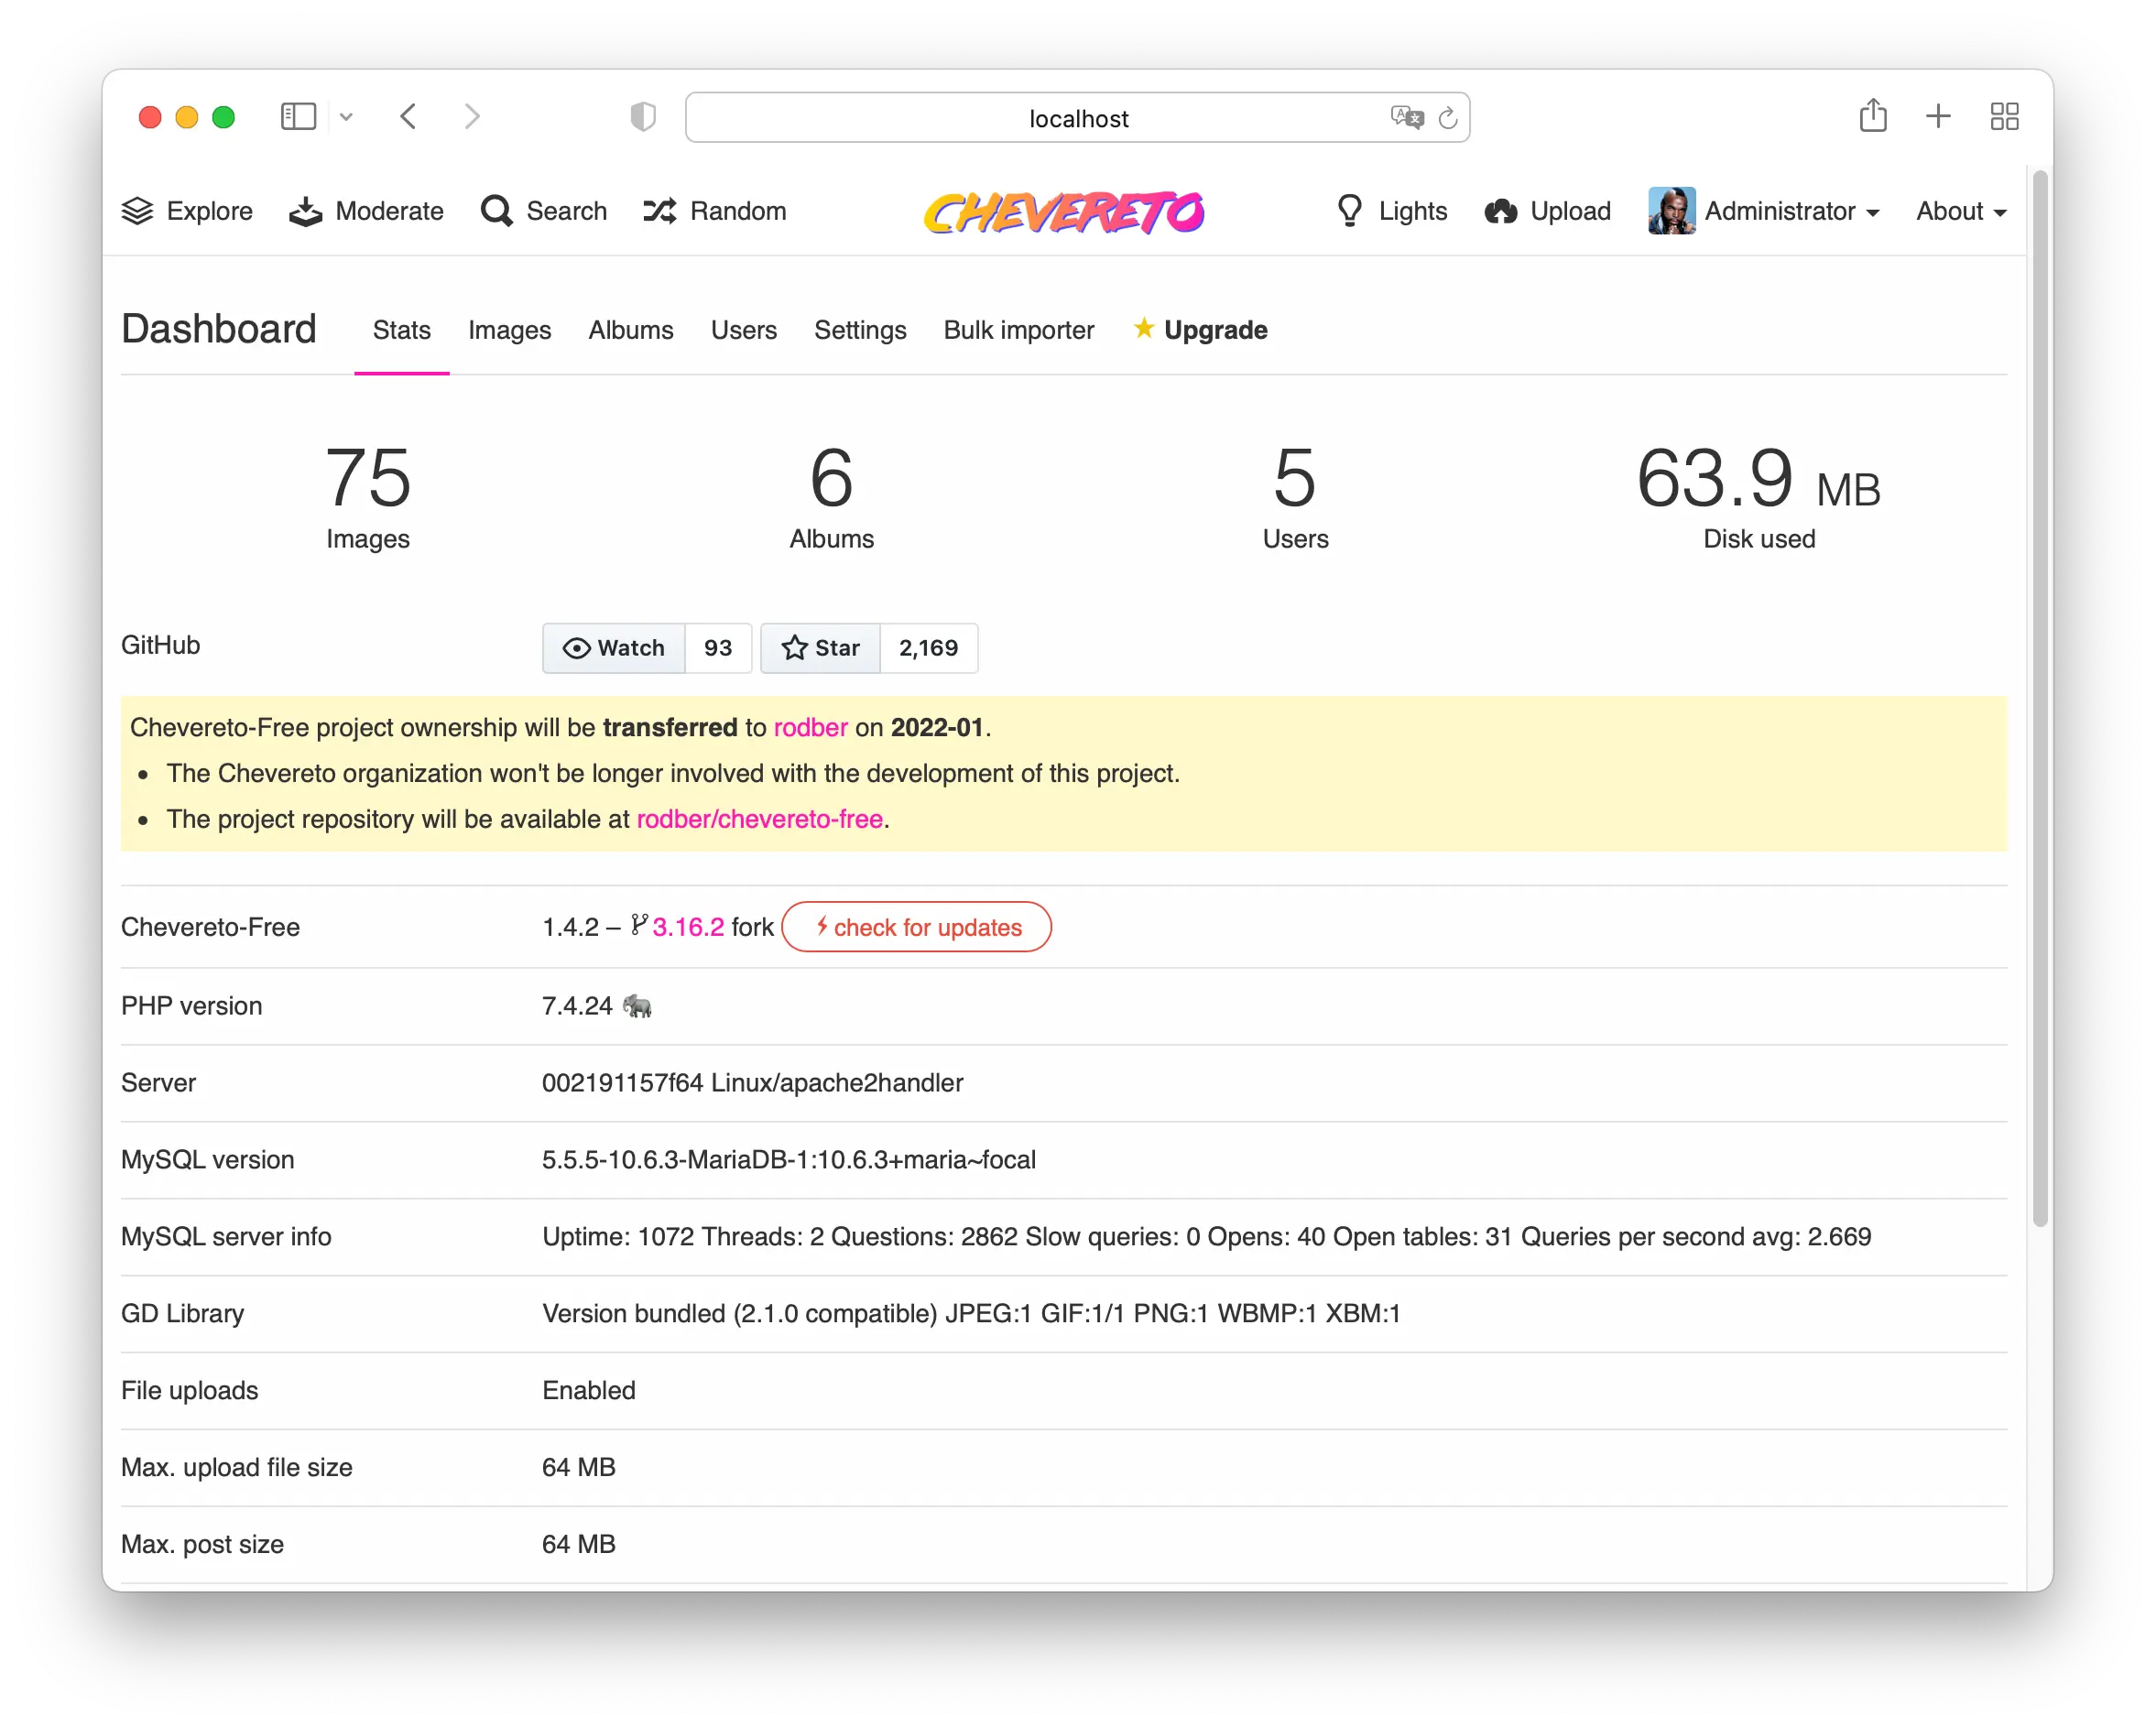Open the rodber/chevereto-free repository link
The width and height of the screenshot is (2156, 1727).
tap(759, 819)
